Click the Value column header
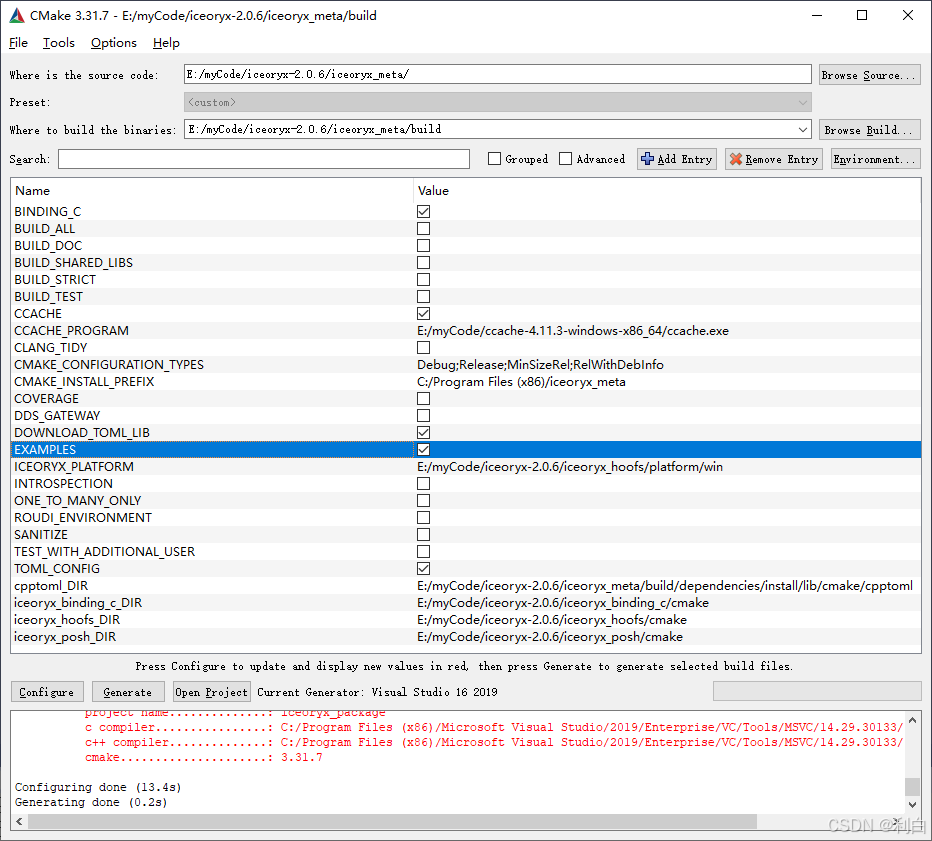The width and height of the screenshot is (932, 841). pyautogui.click(x=667, y=191)
